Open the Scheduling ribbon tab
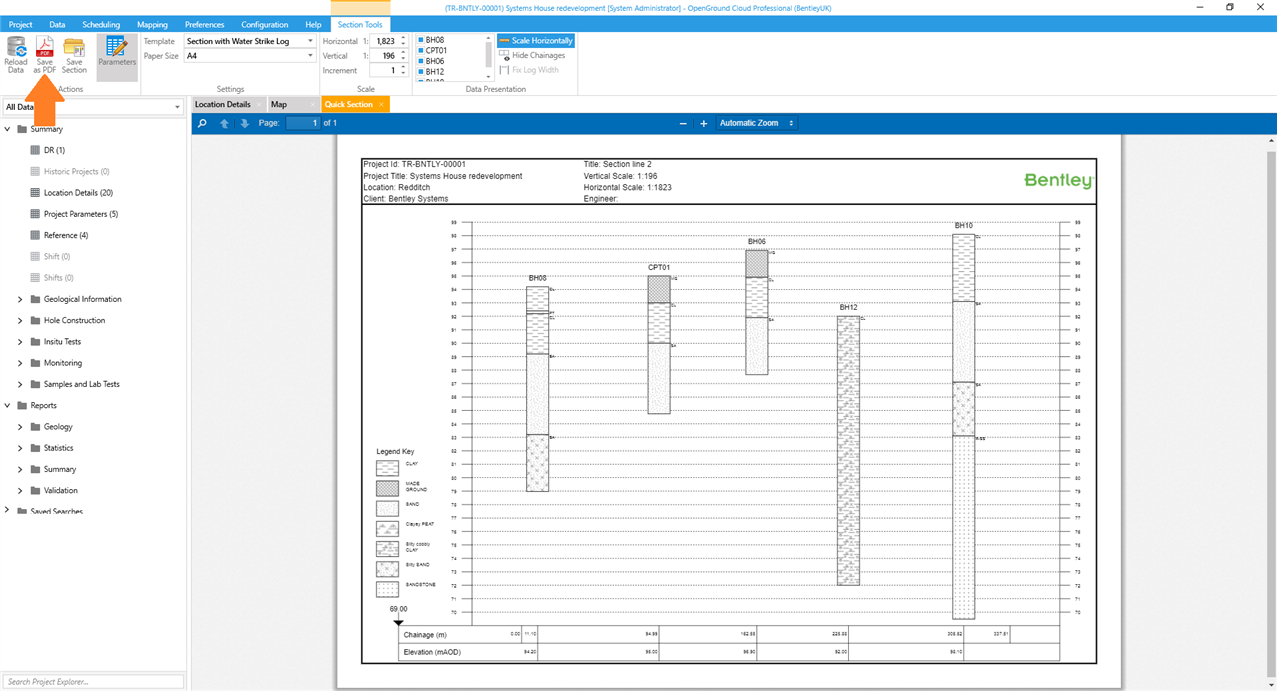Viewport: 1277px width, 691px height. pos(101,24)
